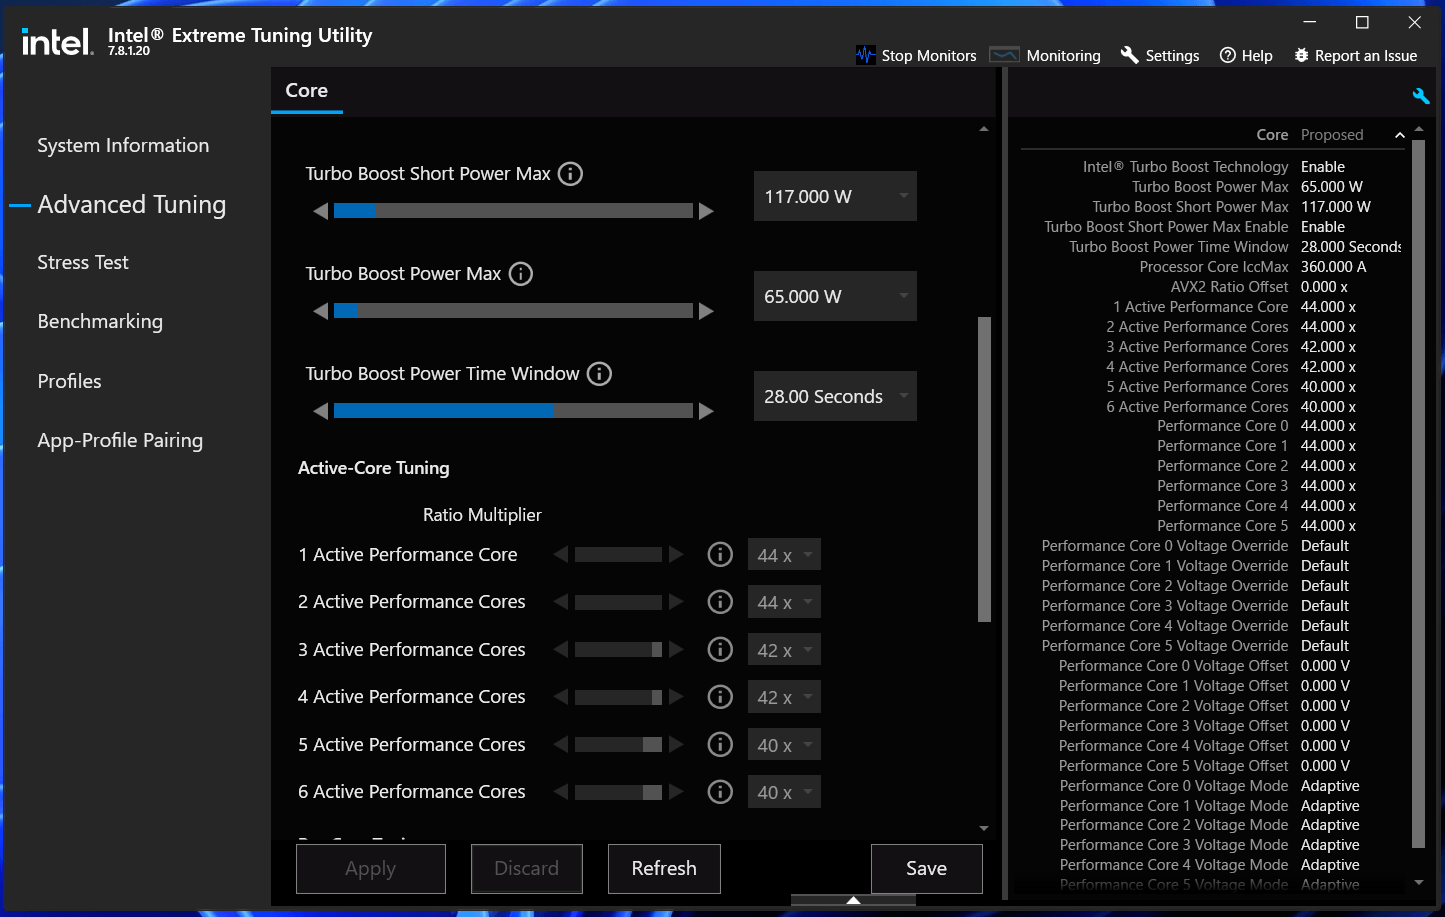Screen dimensions: 1445x917
Task: Click the center panel vertical scrollbar
Action: (984, 469)
